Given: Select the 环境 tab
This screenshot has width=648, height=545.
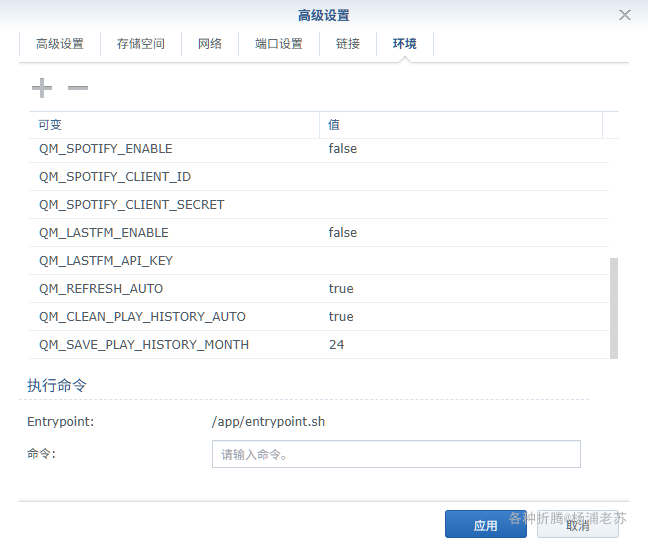Looking at the screenshot, I should tap(405, 44).
